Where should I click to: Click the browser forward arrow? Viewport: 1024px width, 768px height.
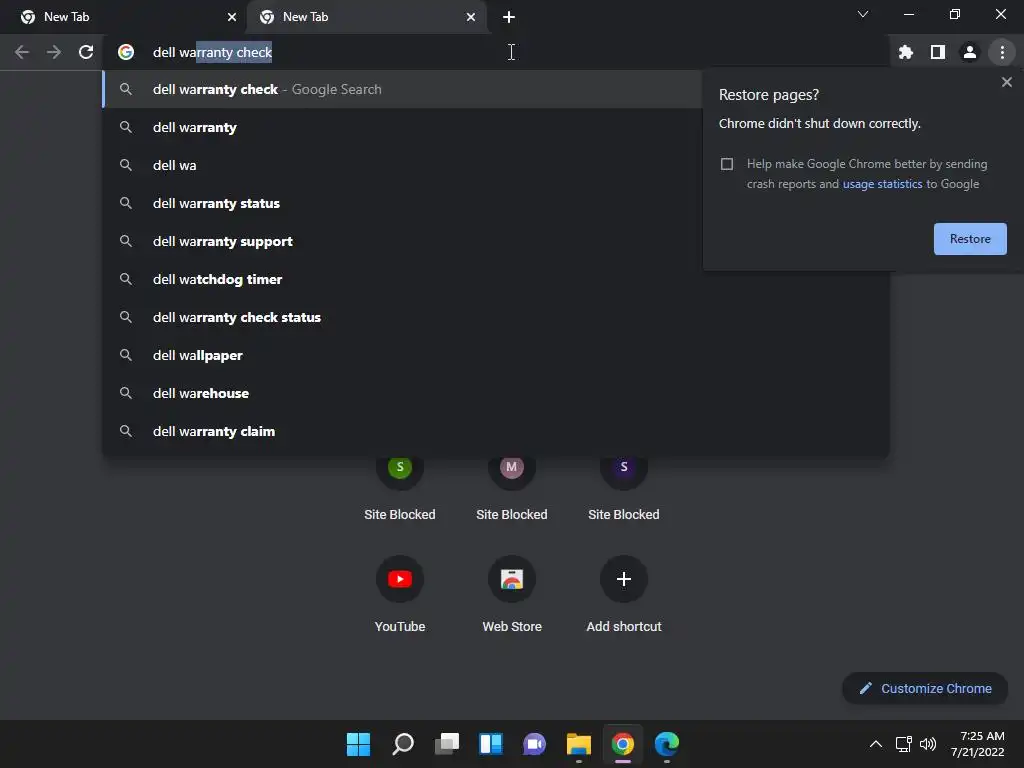pos(54,52)
